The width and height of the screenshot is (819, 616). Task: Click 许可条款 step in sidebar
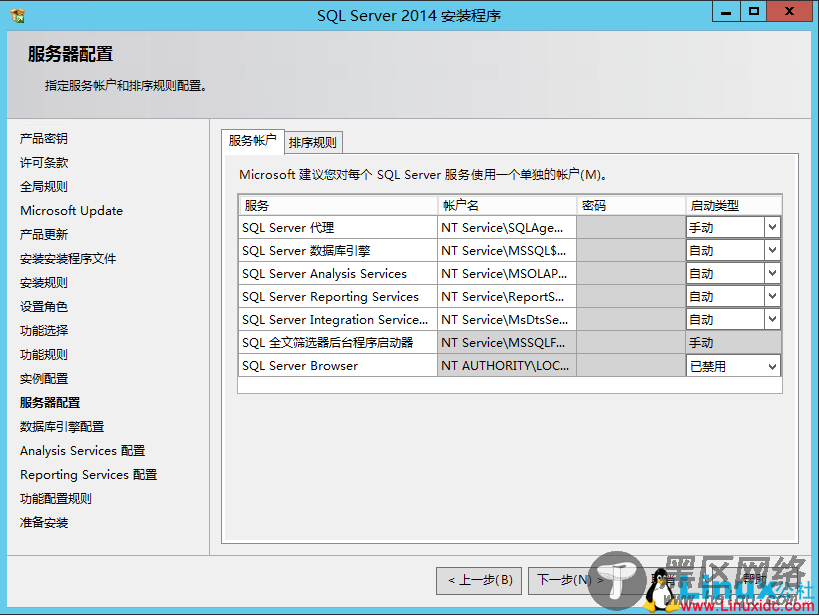pyautogui.click(x=44, y=162)
